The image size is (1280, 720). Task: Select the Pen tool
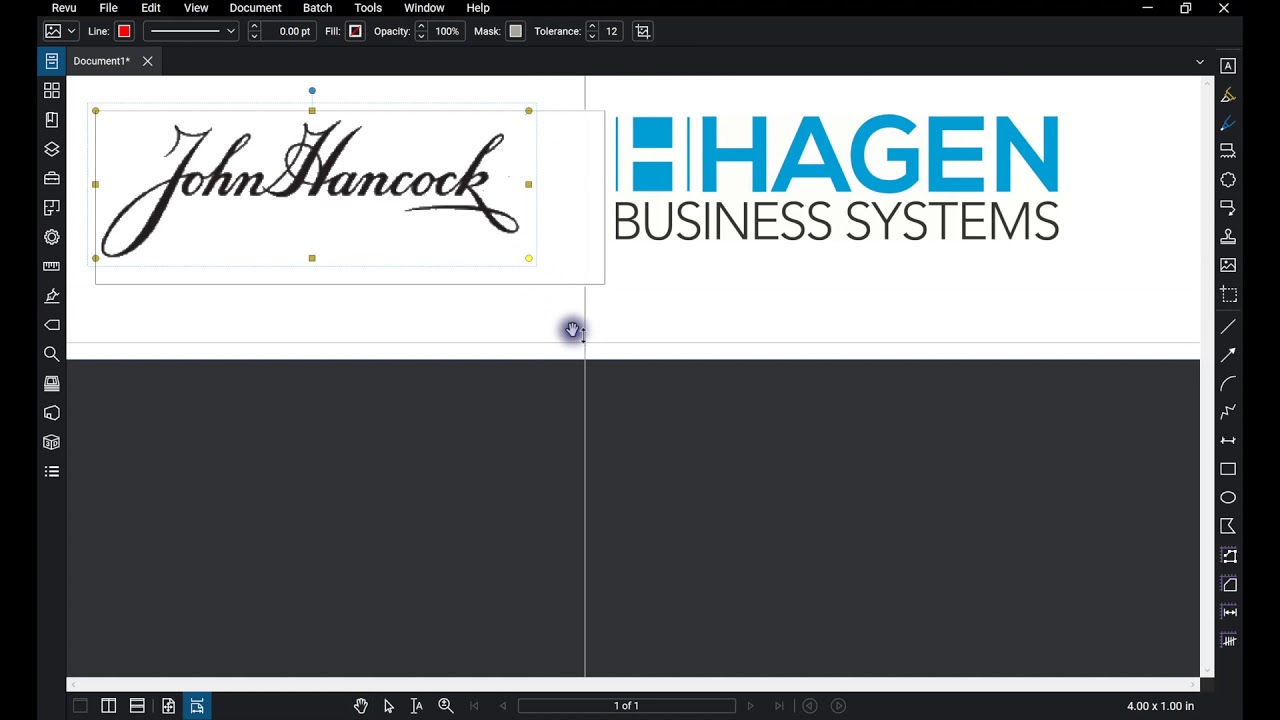(x=1228, y=124)
